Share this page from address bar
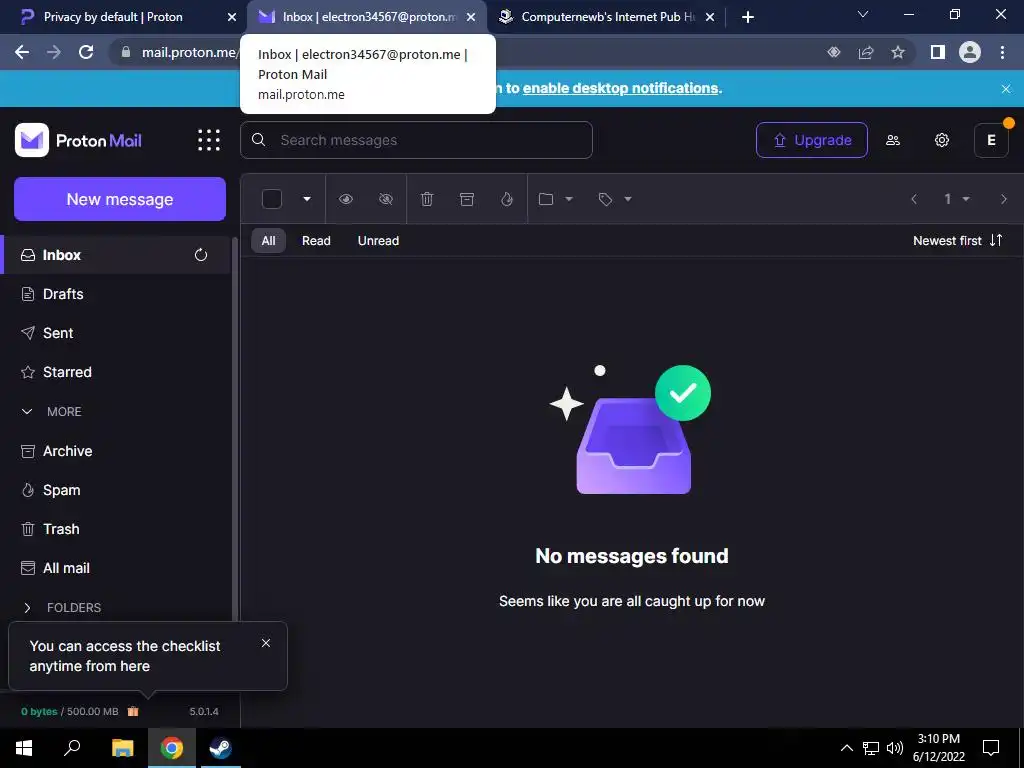Viewport: 1024px width, 768px height. pyautogui.click(x=866, y=52)
